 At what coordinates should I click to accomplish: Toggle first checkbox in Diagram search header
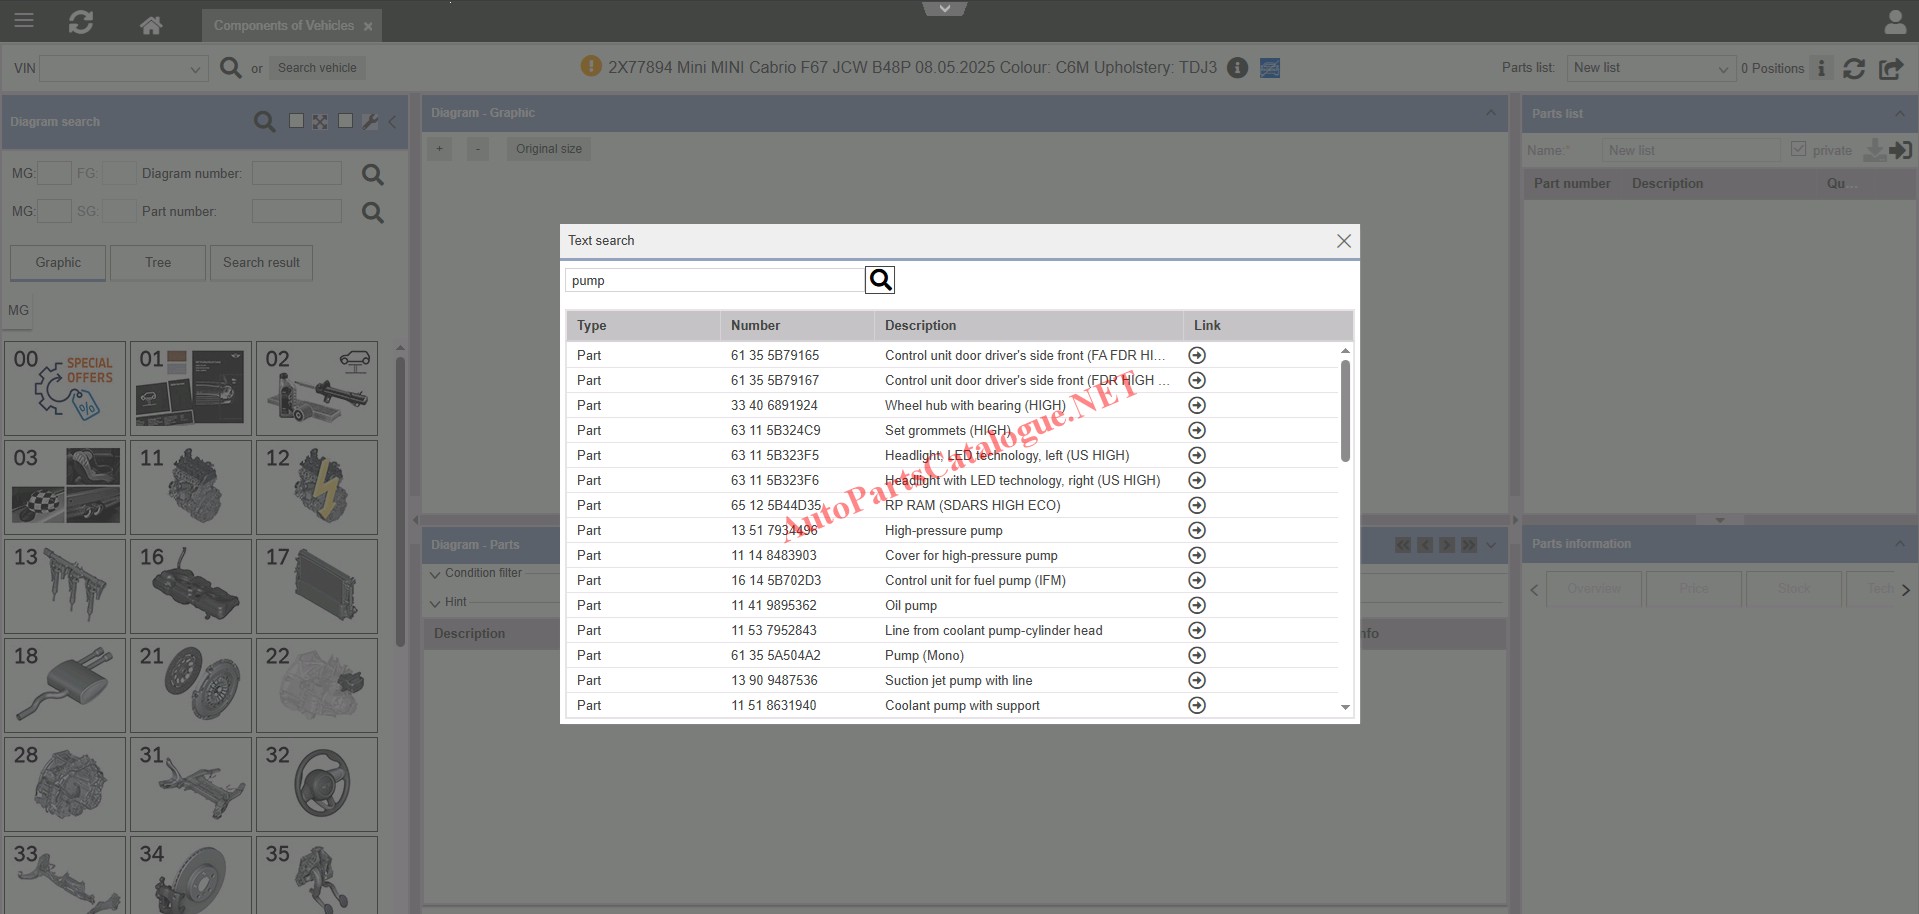[296, 121]
